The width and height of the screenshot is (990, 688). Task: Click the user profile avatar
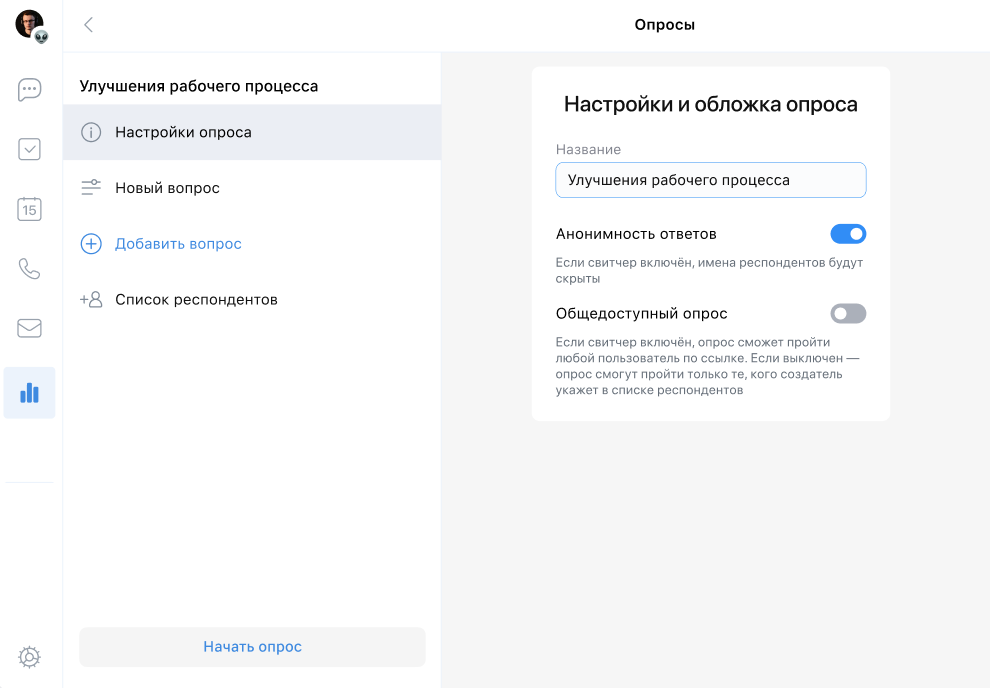(30, 24)
